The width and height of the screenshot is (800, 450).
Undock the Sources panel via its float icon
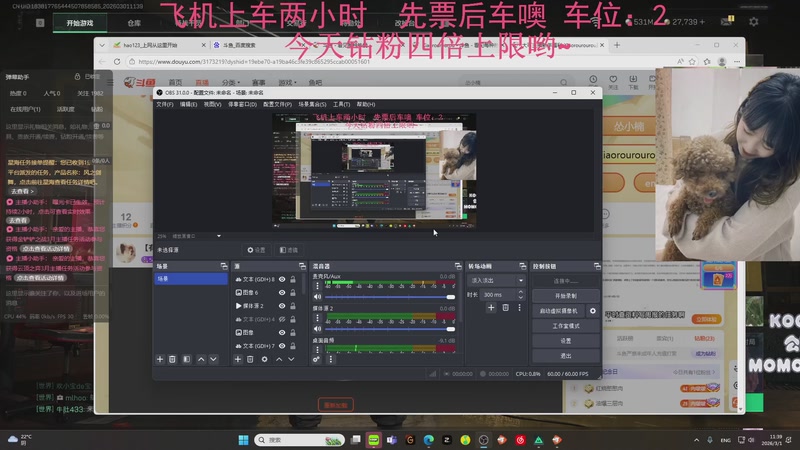tap(302, 266)
